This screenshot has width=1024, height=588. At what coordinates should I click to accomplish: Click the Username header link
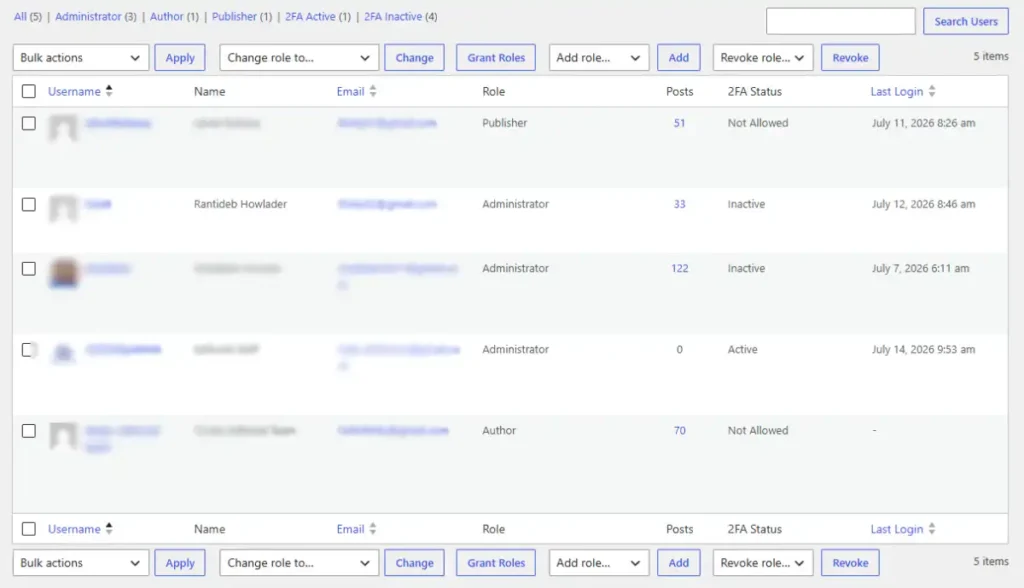click(74, 91)
